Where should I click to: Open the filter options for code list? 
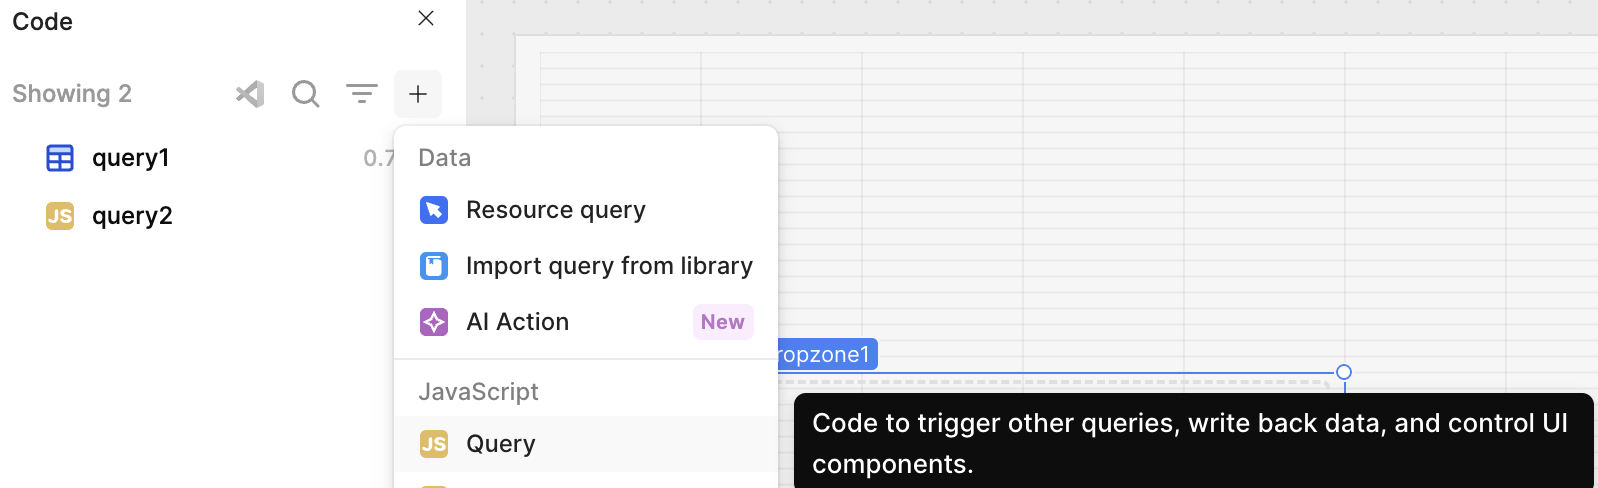pyautogui.click(x=362, y=94)
